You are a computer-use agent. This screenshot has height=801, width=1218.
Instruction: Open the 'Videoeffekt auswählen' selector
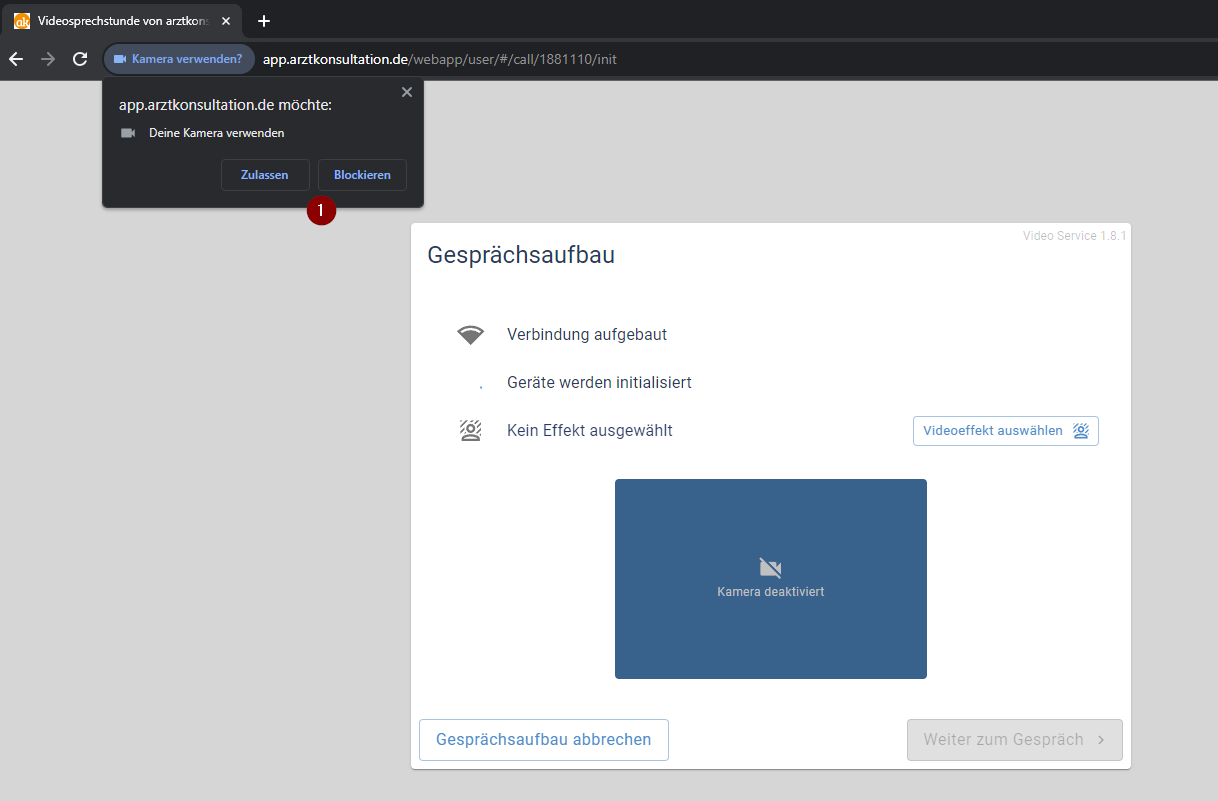[x=1005, y=431]
